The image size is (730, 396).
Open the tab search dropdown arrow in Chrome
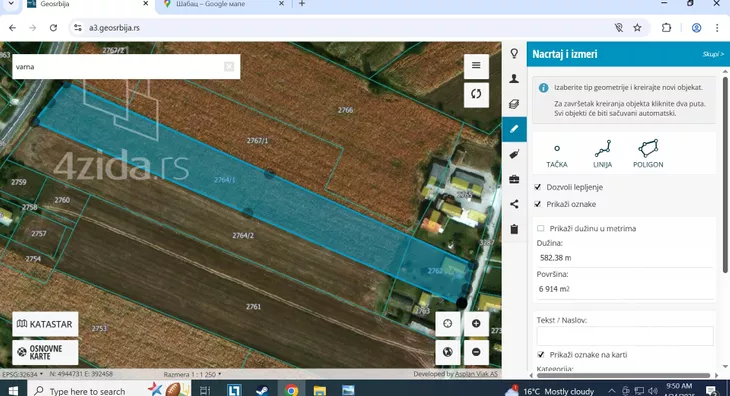11,4
